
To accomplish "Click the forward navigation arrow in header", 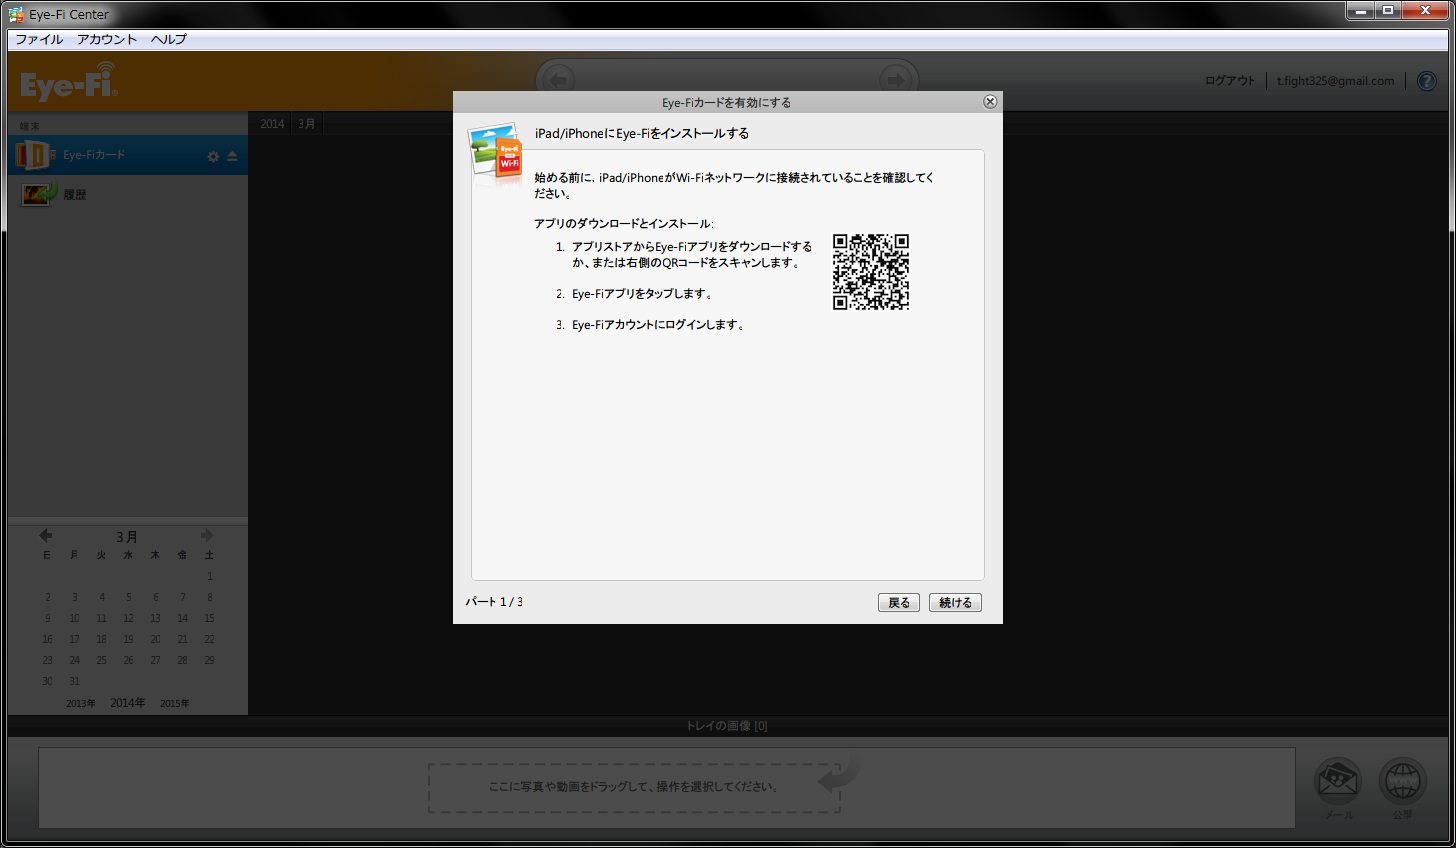I will [x=896, y=80].
